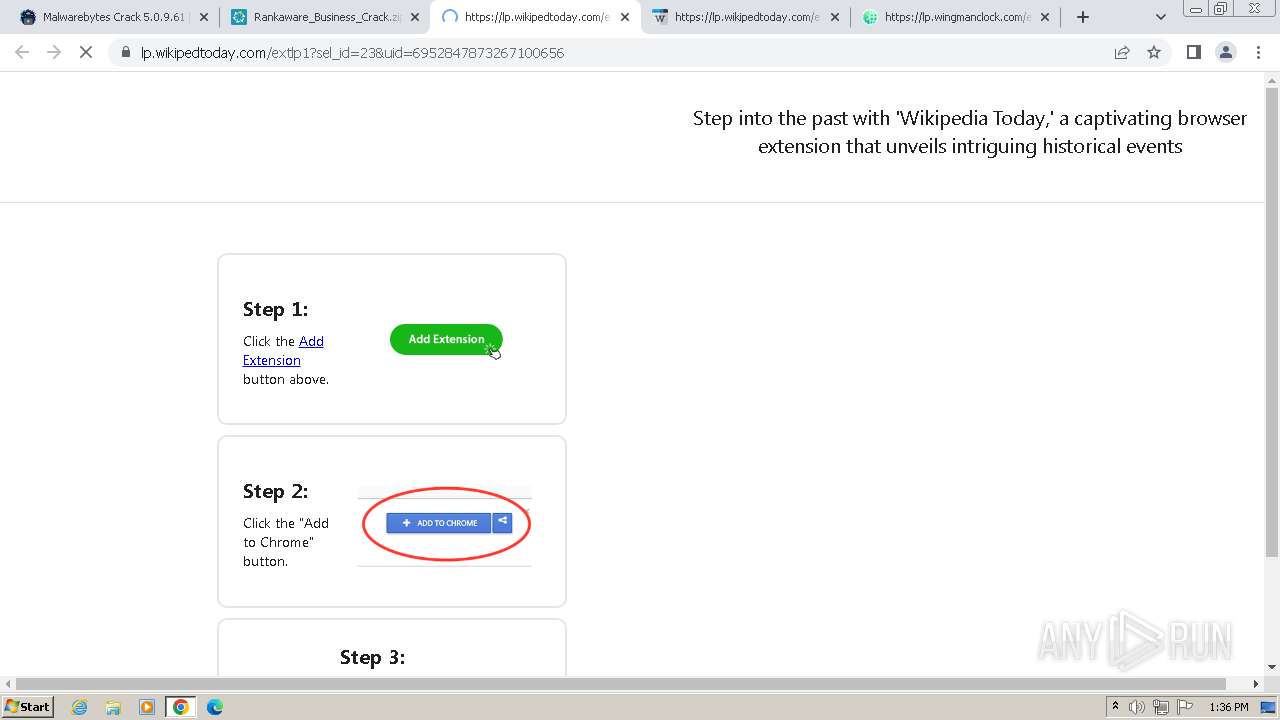This screenshot has width=1280, height=720.
Task: Open the Chrome profile avatar
Action: click(x=1225, y=52)
